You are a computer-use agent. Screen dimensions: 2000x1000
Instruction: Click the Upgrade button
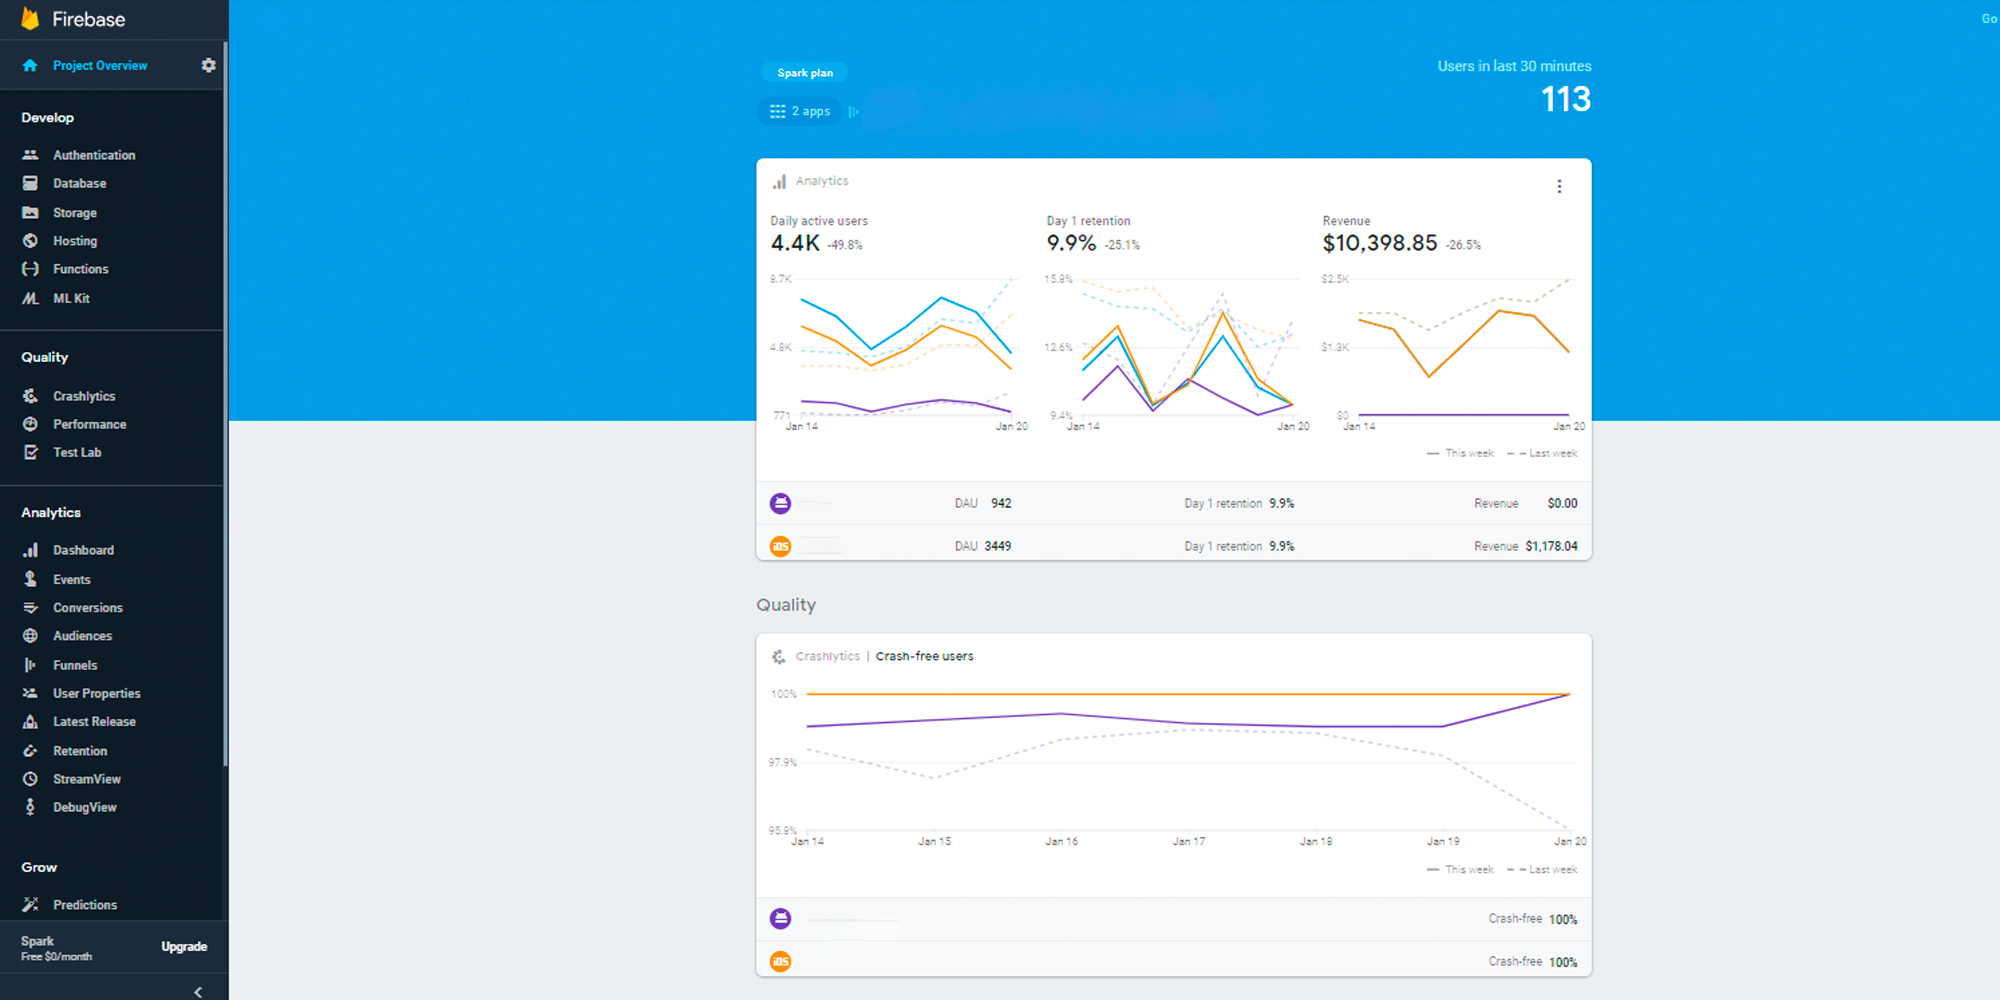point(184,947)
